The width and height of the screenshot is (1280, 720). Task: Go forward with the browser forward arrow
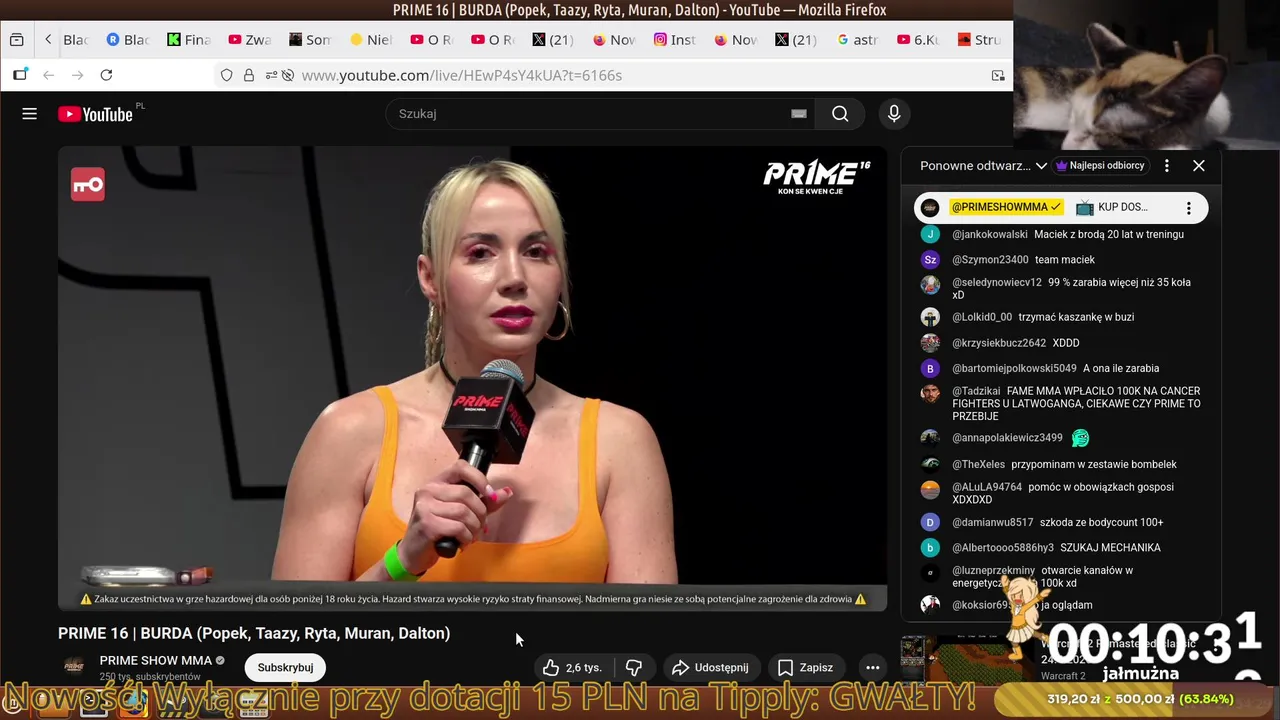coord(77,75)
